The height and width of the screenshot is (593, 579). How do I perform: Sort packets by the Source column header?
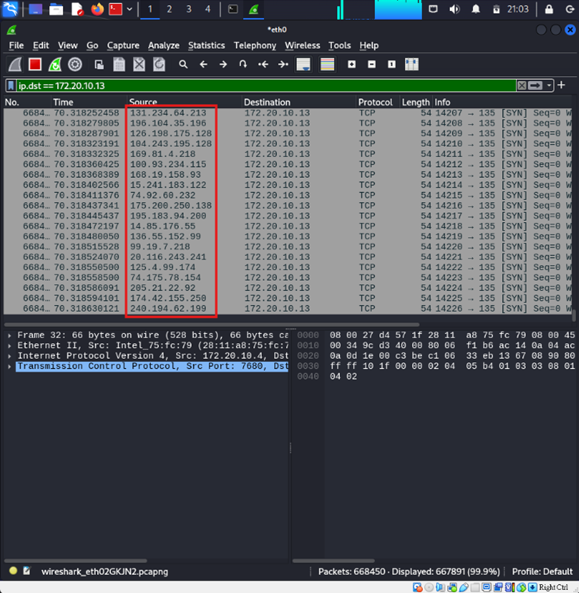pos(184,102)
